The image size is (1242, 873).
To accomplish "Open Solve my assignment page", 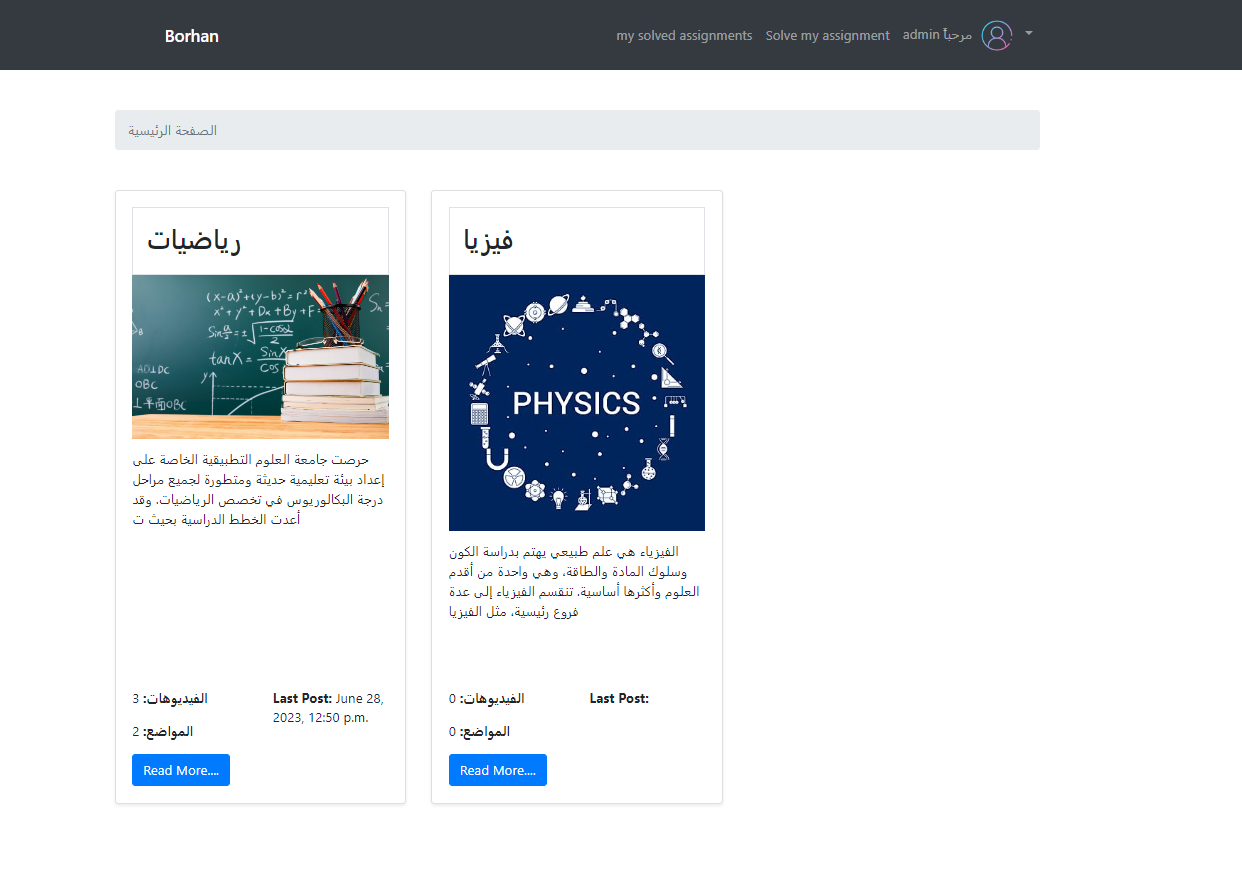I will [827, 35].
